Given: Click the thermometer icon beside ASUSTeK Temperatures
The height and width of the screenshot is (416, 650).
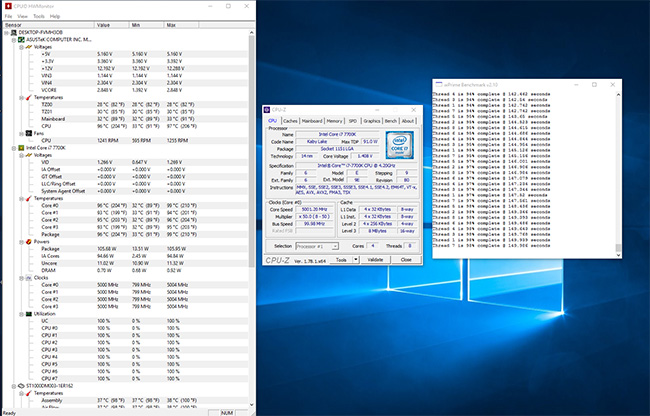Looking at the screenshot, I should point(29,97).
